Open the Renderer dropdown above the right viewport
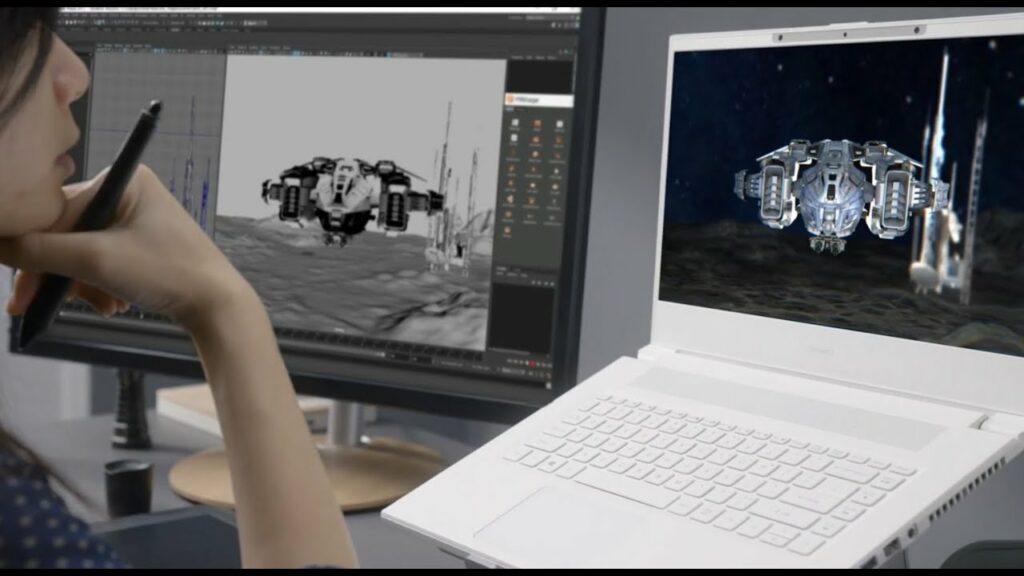 coord(272,47)
